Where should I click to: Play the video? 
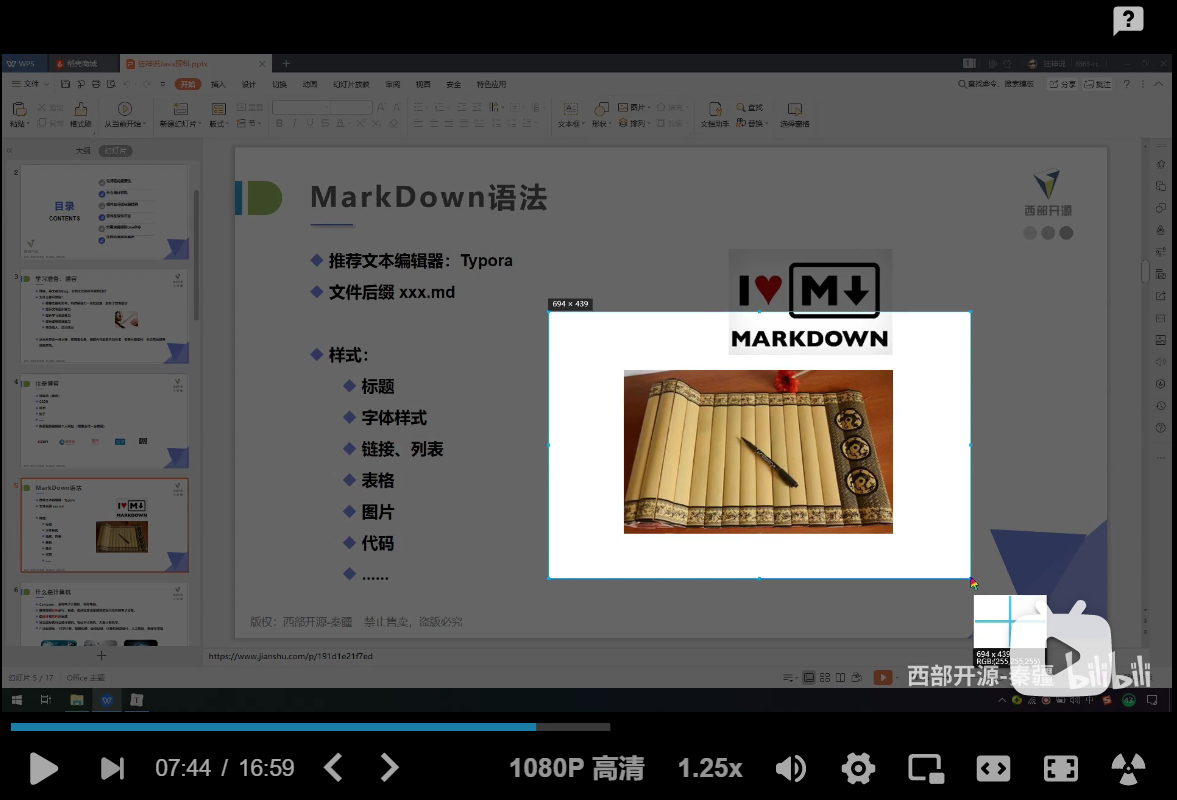tap(43, 768)
